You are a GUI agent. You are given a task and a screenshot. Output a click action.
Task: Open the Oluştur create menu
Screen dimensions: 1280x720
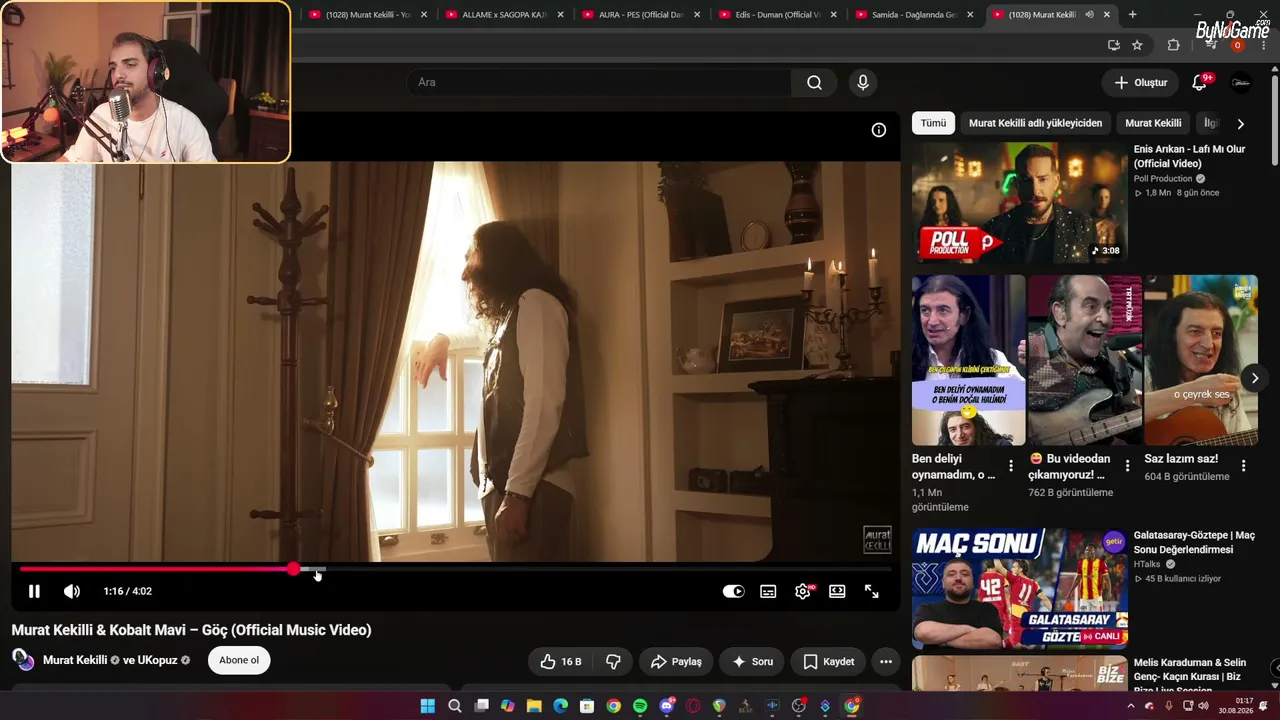(x=1140, y=82)
